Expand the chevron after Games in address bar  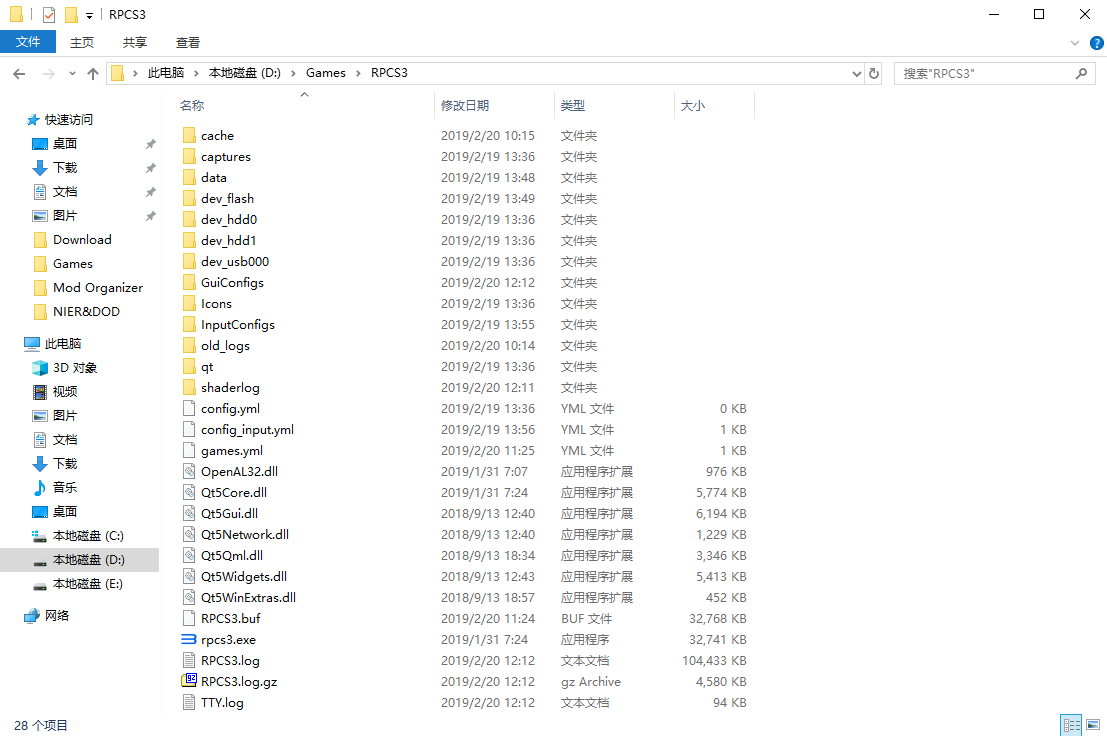point(358,73)
